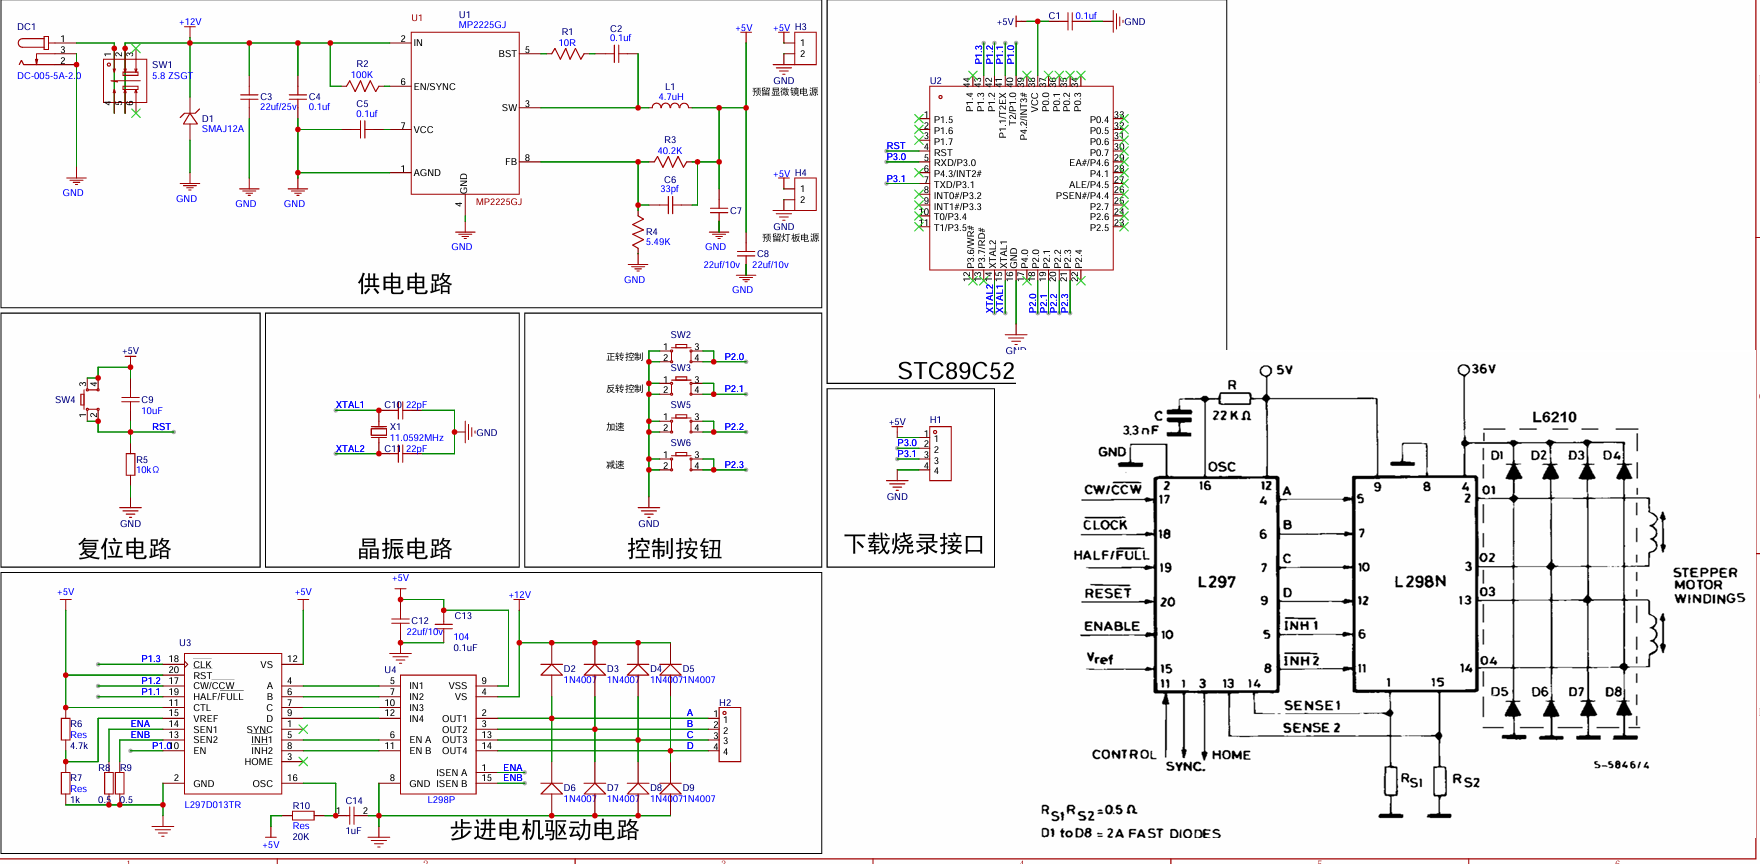Click the STC89C52 title text
This screenshot has width=1760, height=864.
coord(956,371)
